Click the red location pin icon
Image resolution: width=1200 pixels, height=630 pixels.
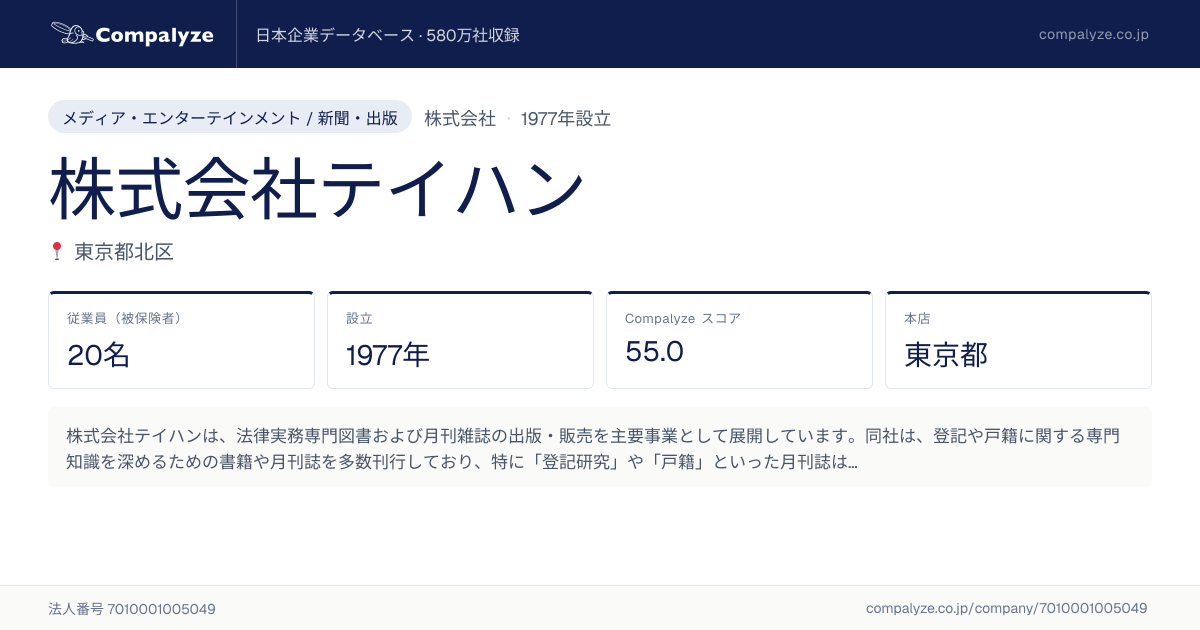point(57,251)
